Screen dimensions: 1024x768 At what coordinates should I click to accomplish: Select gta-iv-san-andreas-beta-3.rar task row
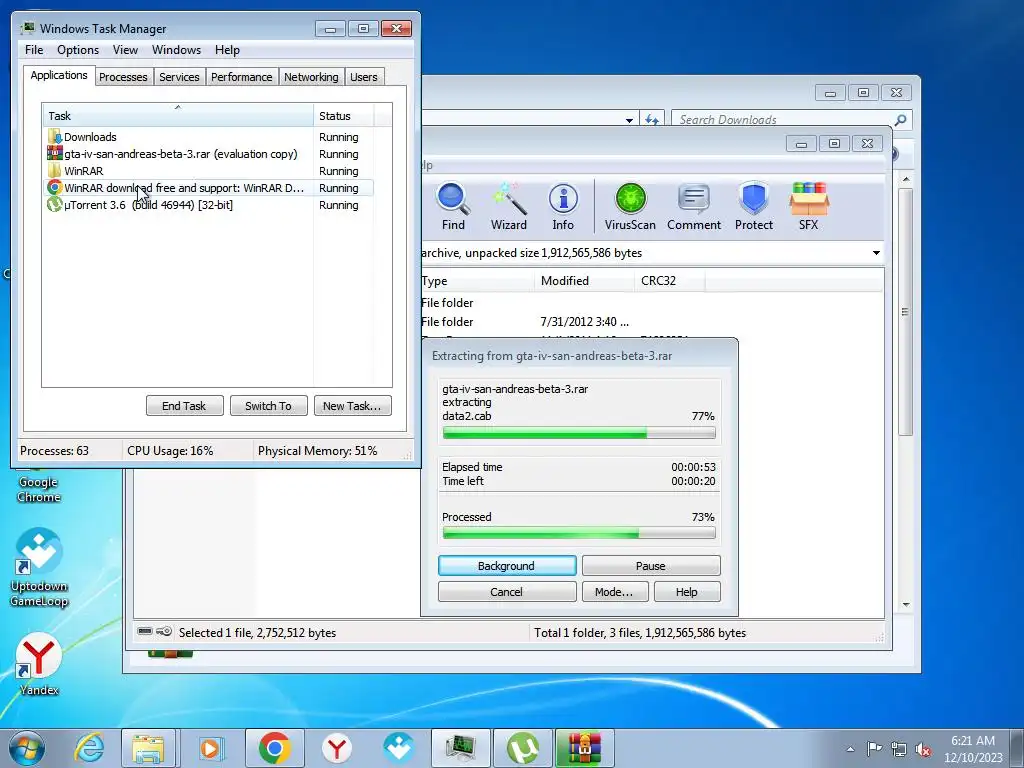pyautogui.click(x=209, y=154)
